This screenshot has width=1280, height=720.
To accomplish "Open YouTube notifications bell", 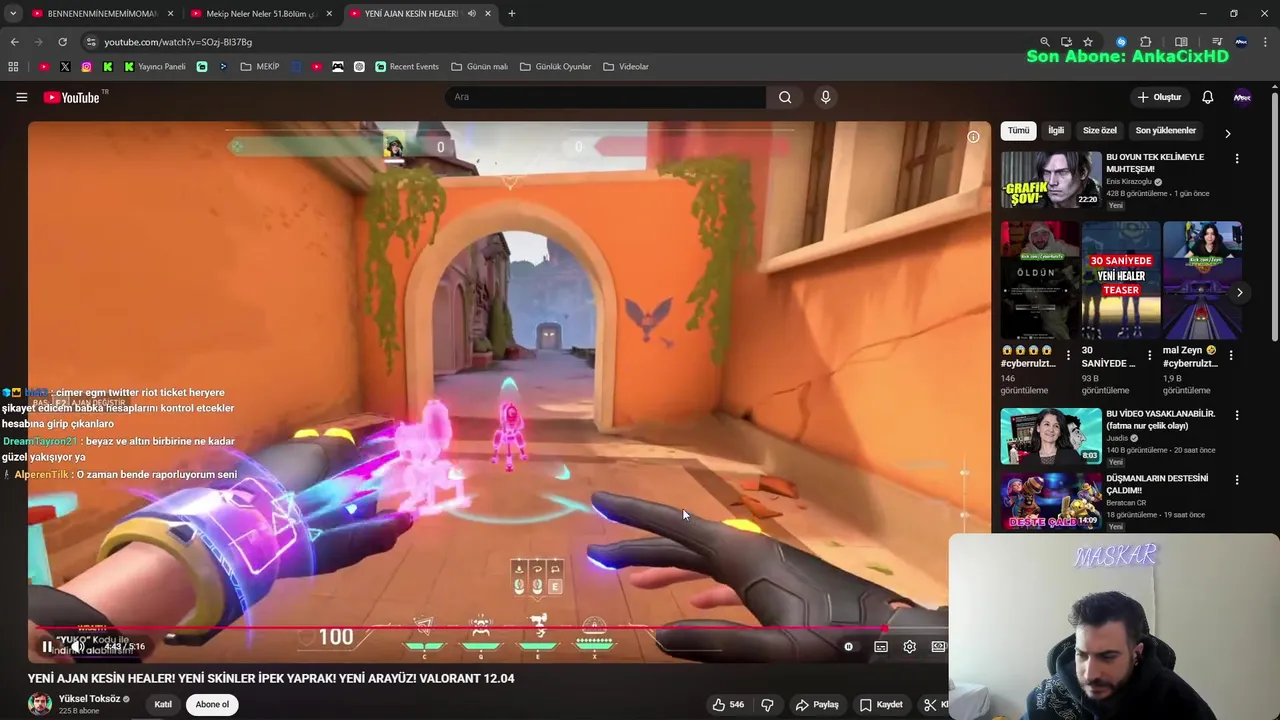I will (x=1208, y=97).
